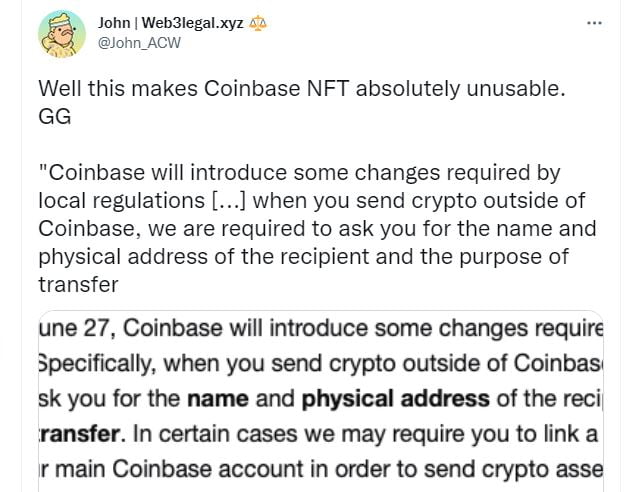The image size is (630, 492).
Task: Click the quoted line starting "Coinbase will introduce"
Action: pos(299,173)
